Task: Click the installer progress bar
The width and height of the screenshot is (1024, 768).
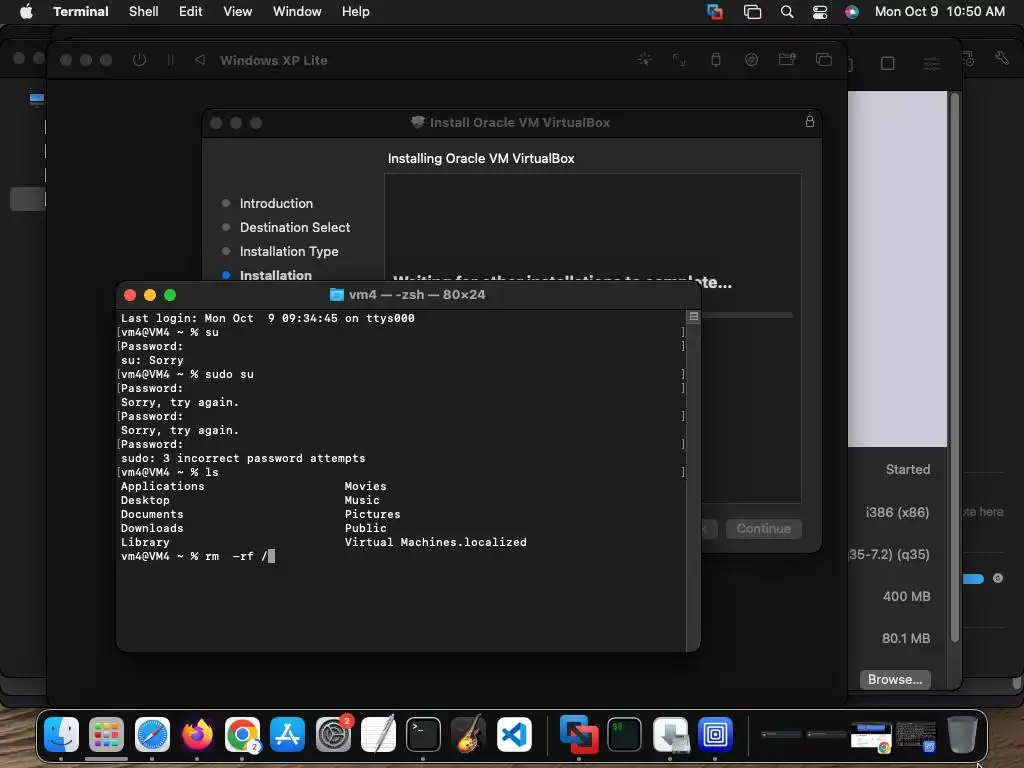Action: tap(747, 315)
